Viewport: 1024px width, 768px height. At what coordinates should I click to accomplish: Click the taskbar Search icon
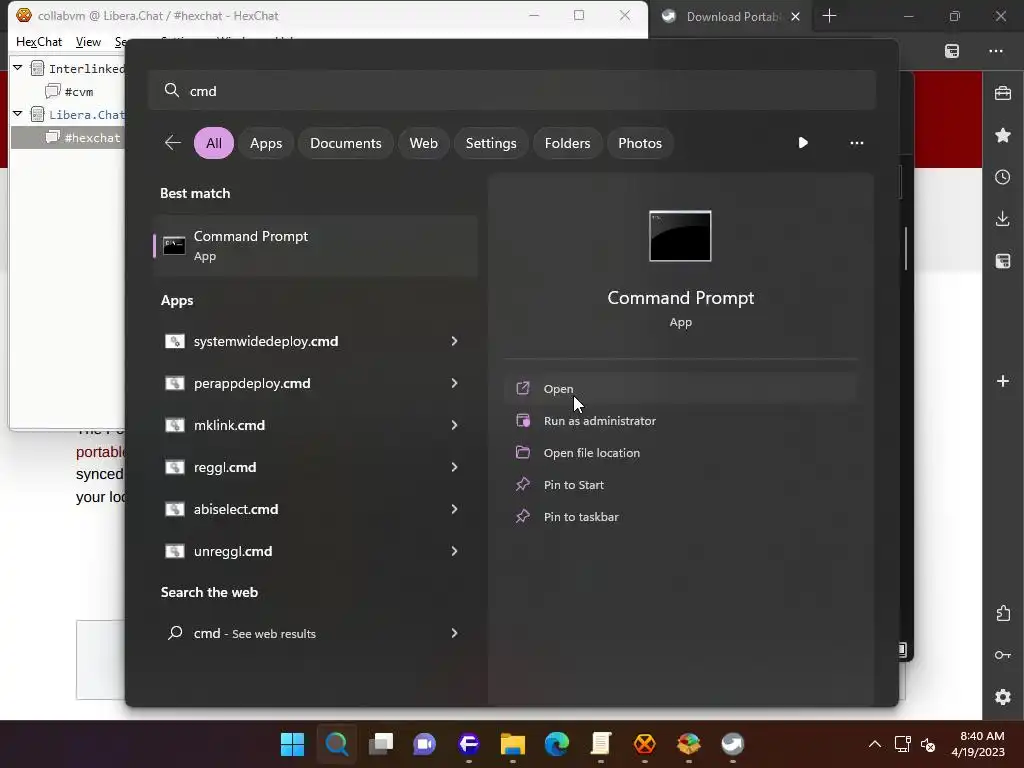[336, 744]
